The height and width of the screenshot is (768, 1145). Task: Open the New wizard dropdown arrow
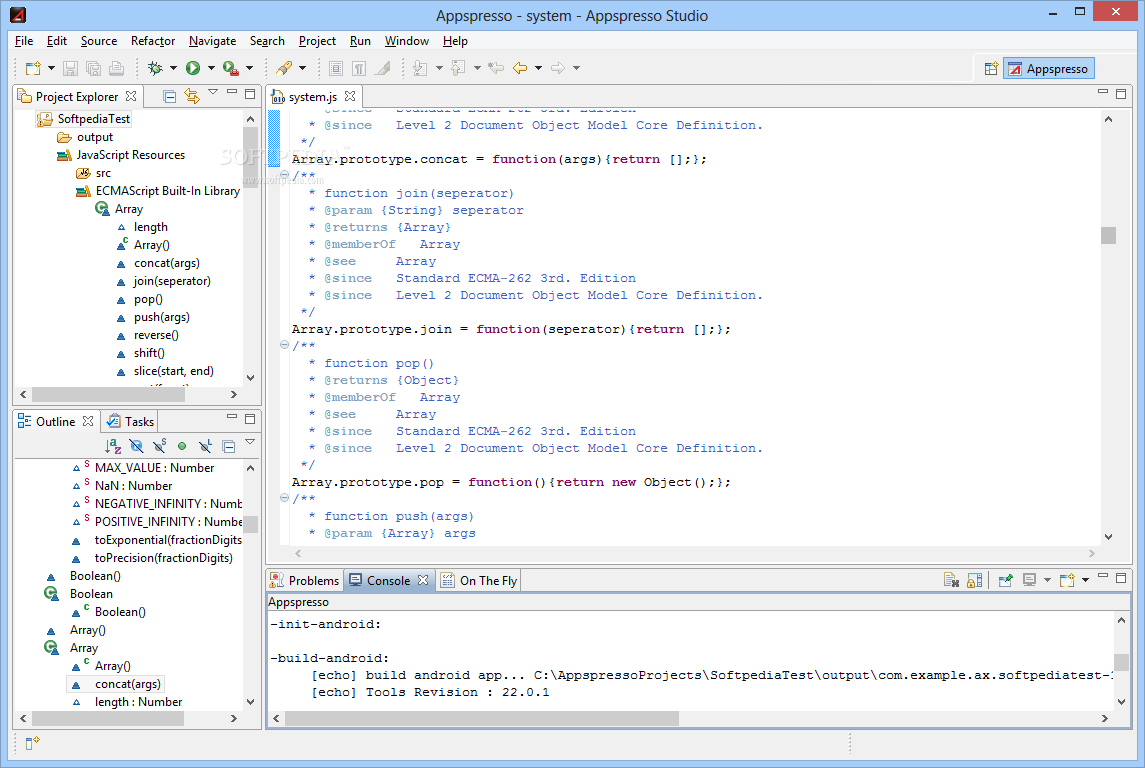[51, 68]
